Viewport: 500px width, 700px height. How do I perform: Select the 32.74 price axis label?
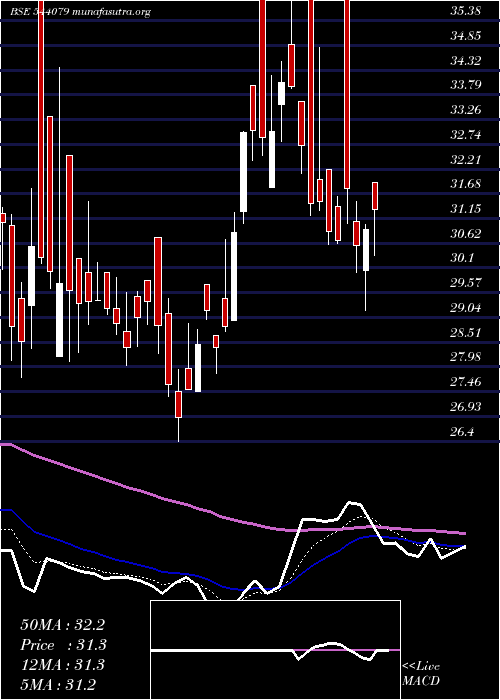click(466, 134)
